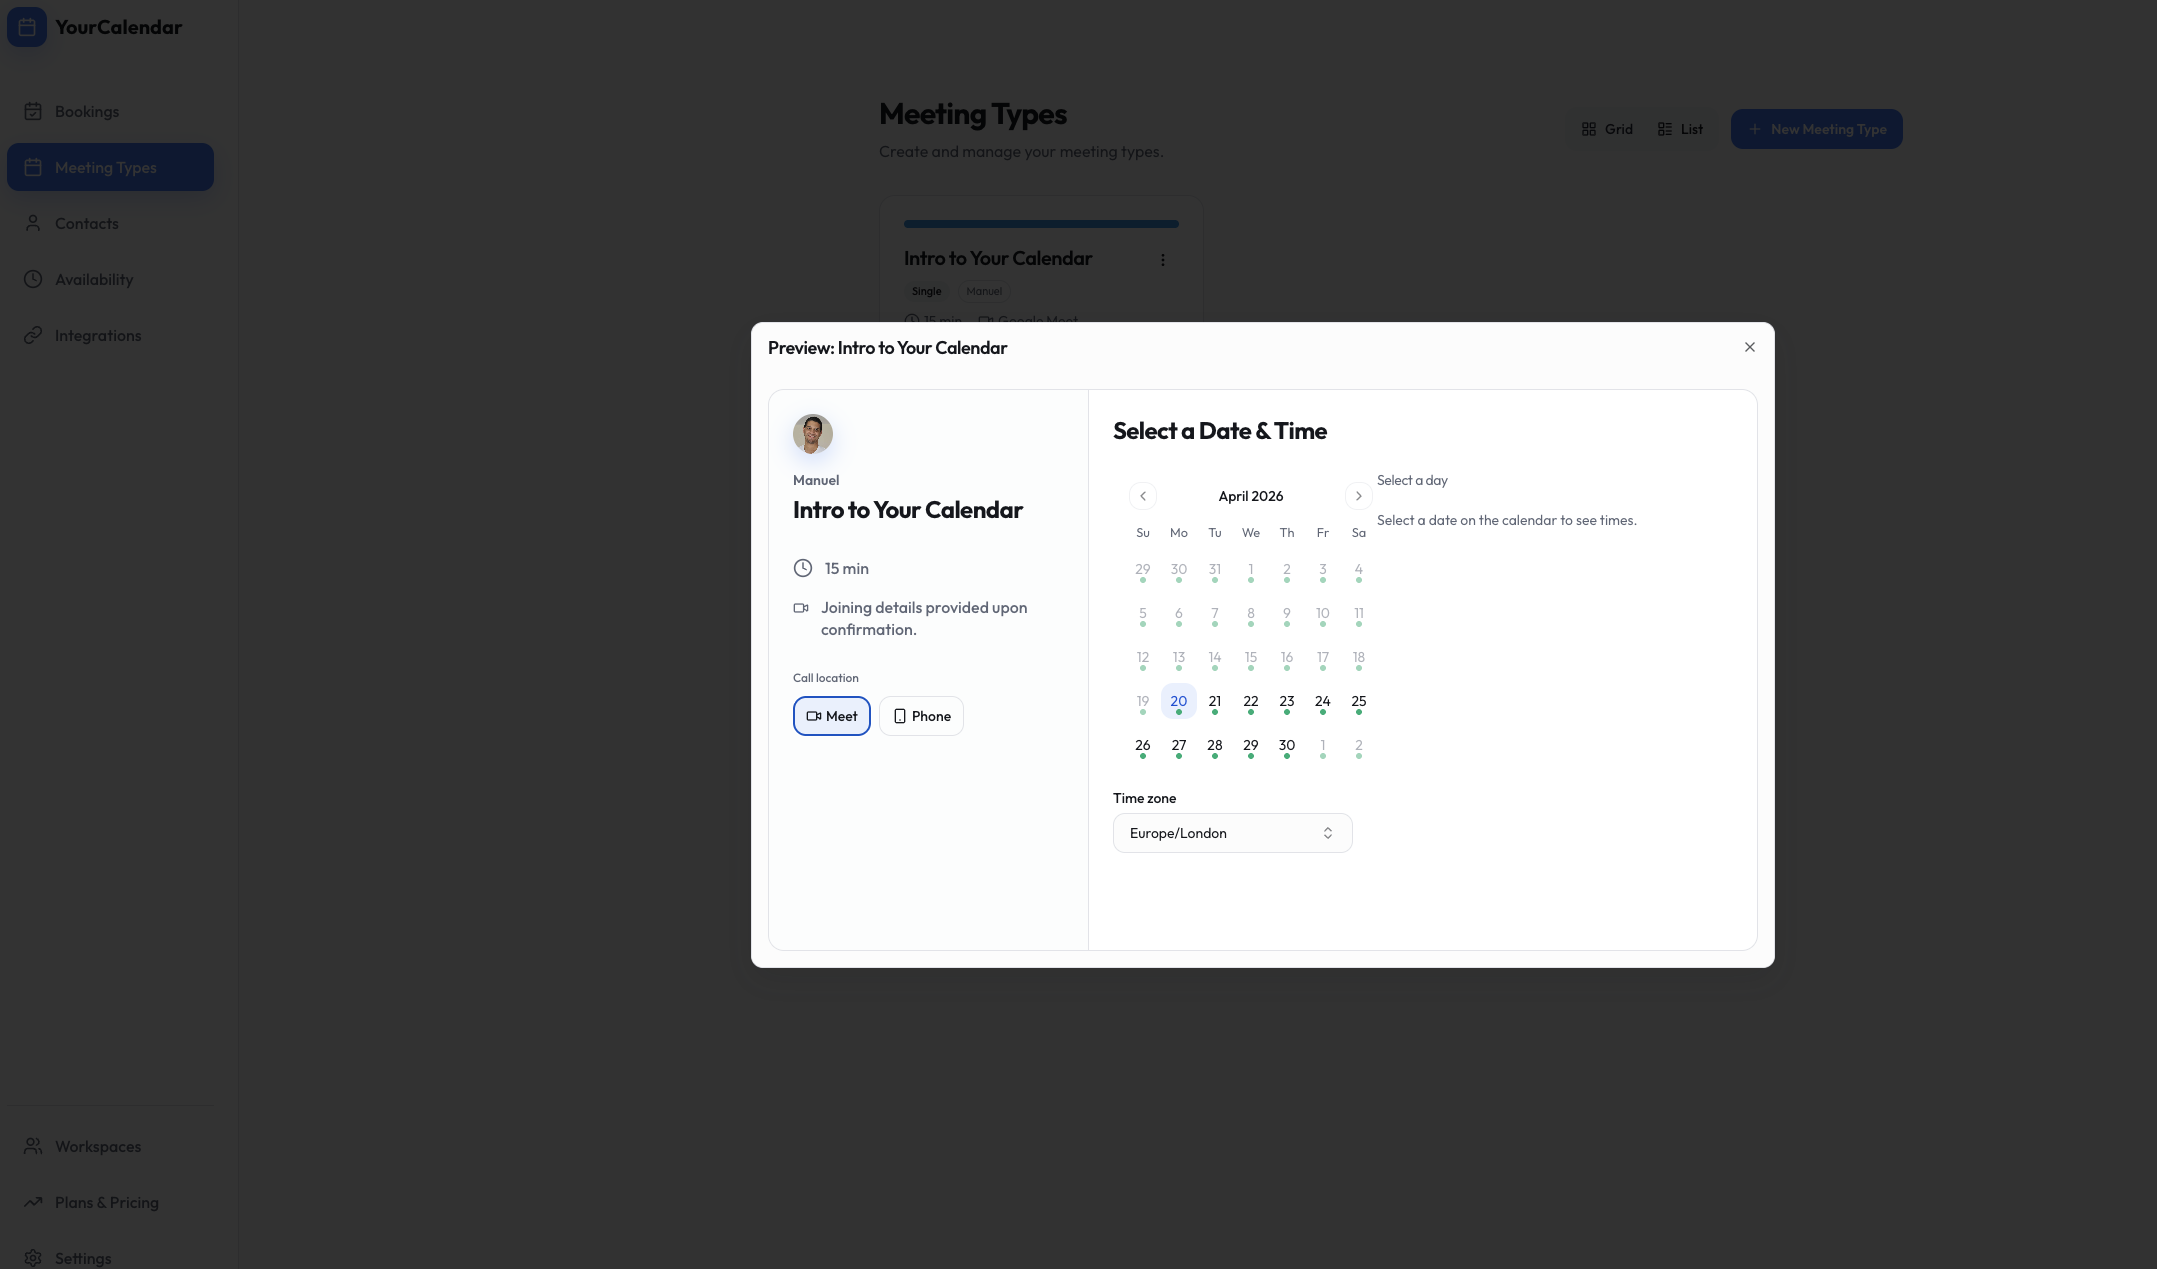The image size is (2157, 1269).
Task: Switch to List view
Action: pyautogui.click(x=1680, y=129)
